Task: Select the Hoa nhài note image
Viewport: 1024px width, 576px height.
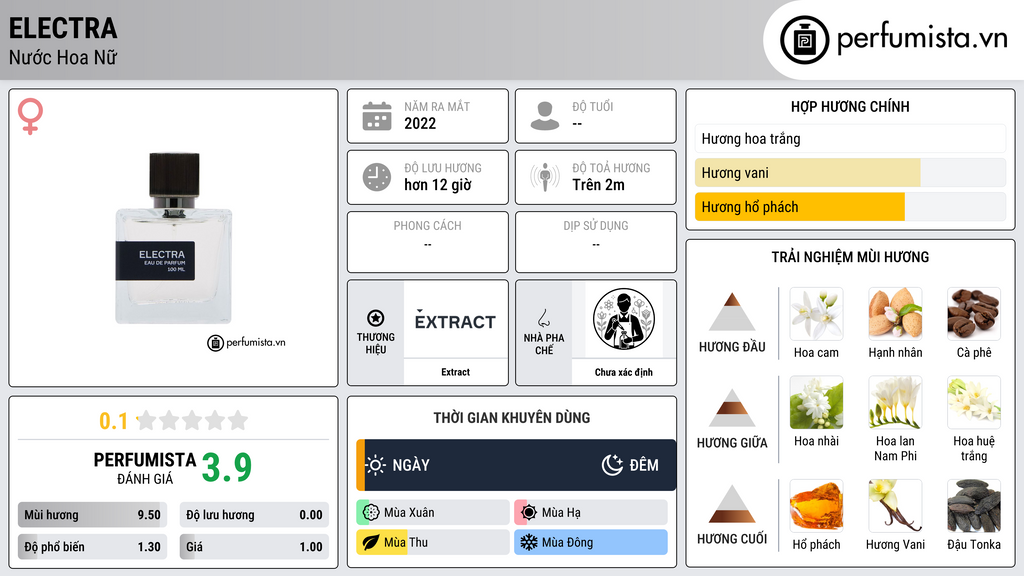Action: click(816, 403)
